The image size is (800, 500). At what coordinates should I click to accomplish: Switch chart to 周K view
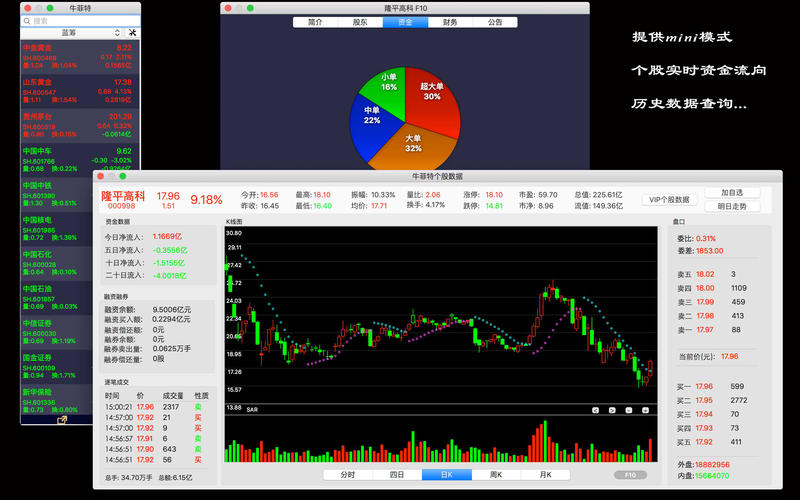[x=494, y=474]
